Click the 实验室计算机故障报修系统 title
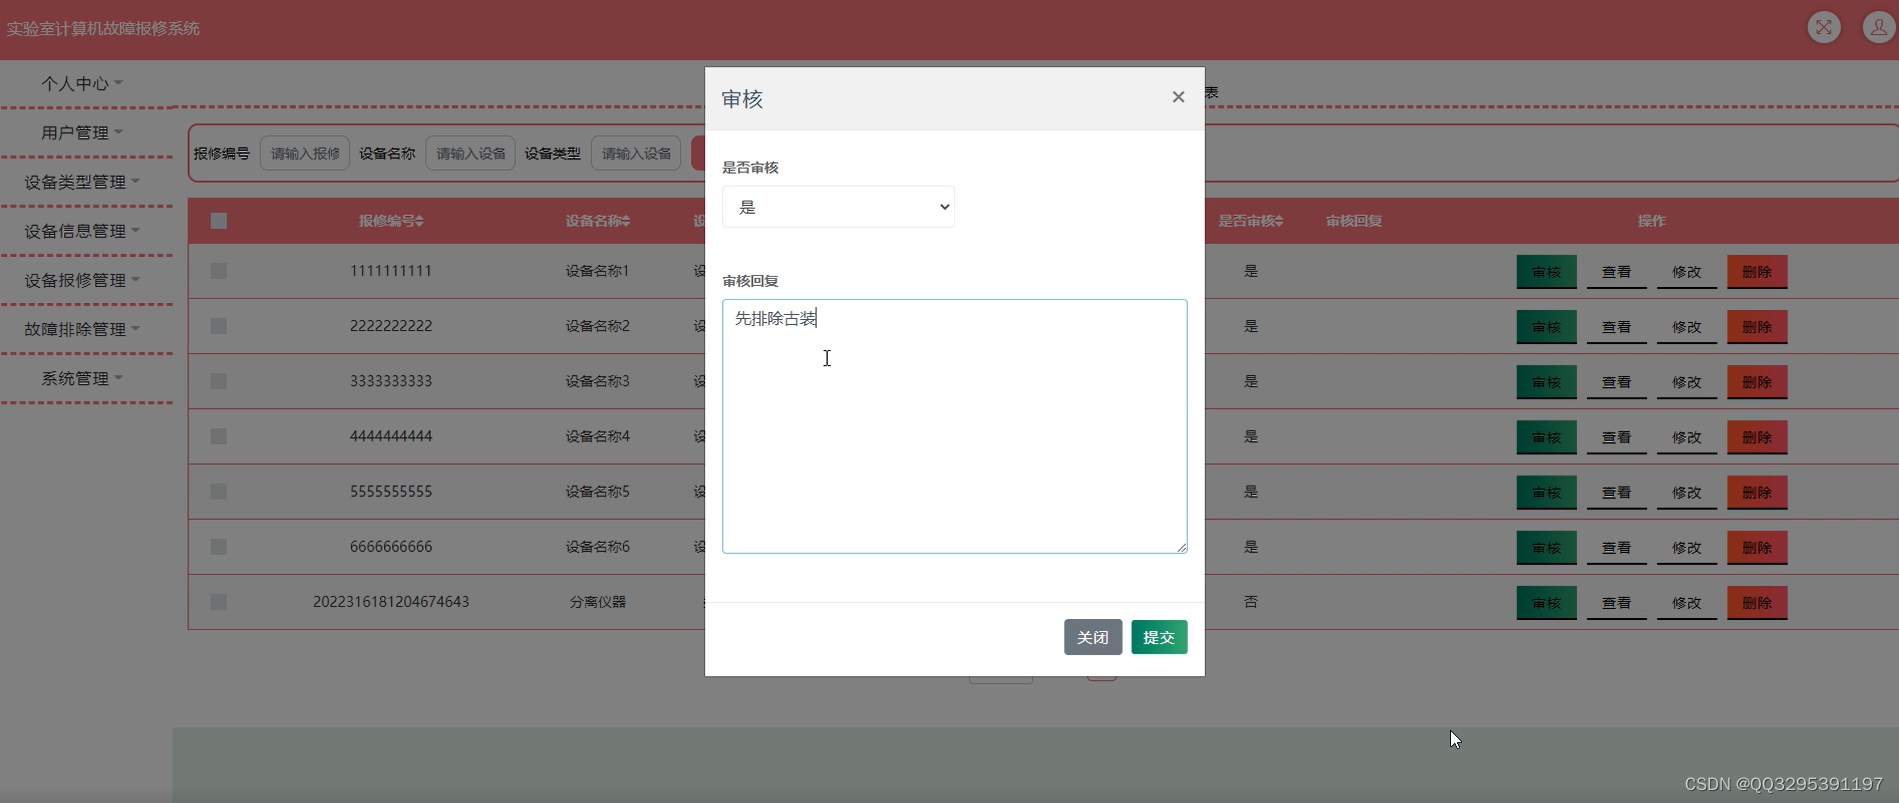 coord(103,28)
